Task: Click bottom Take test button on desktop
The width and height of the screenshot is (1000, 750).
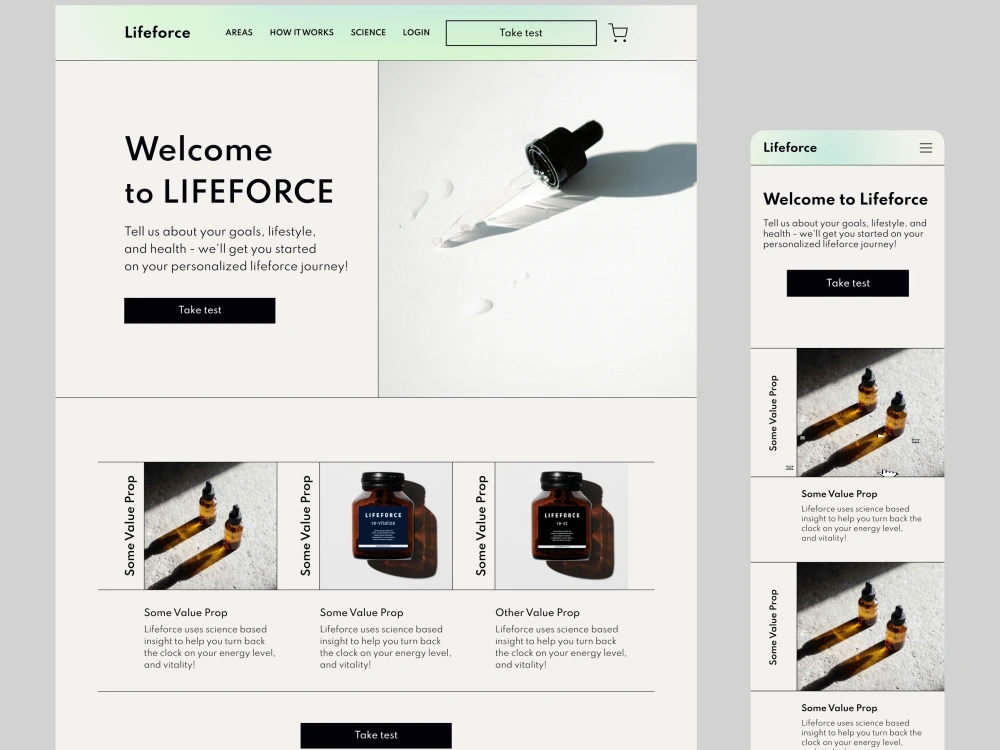Action: 376,735
